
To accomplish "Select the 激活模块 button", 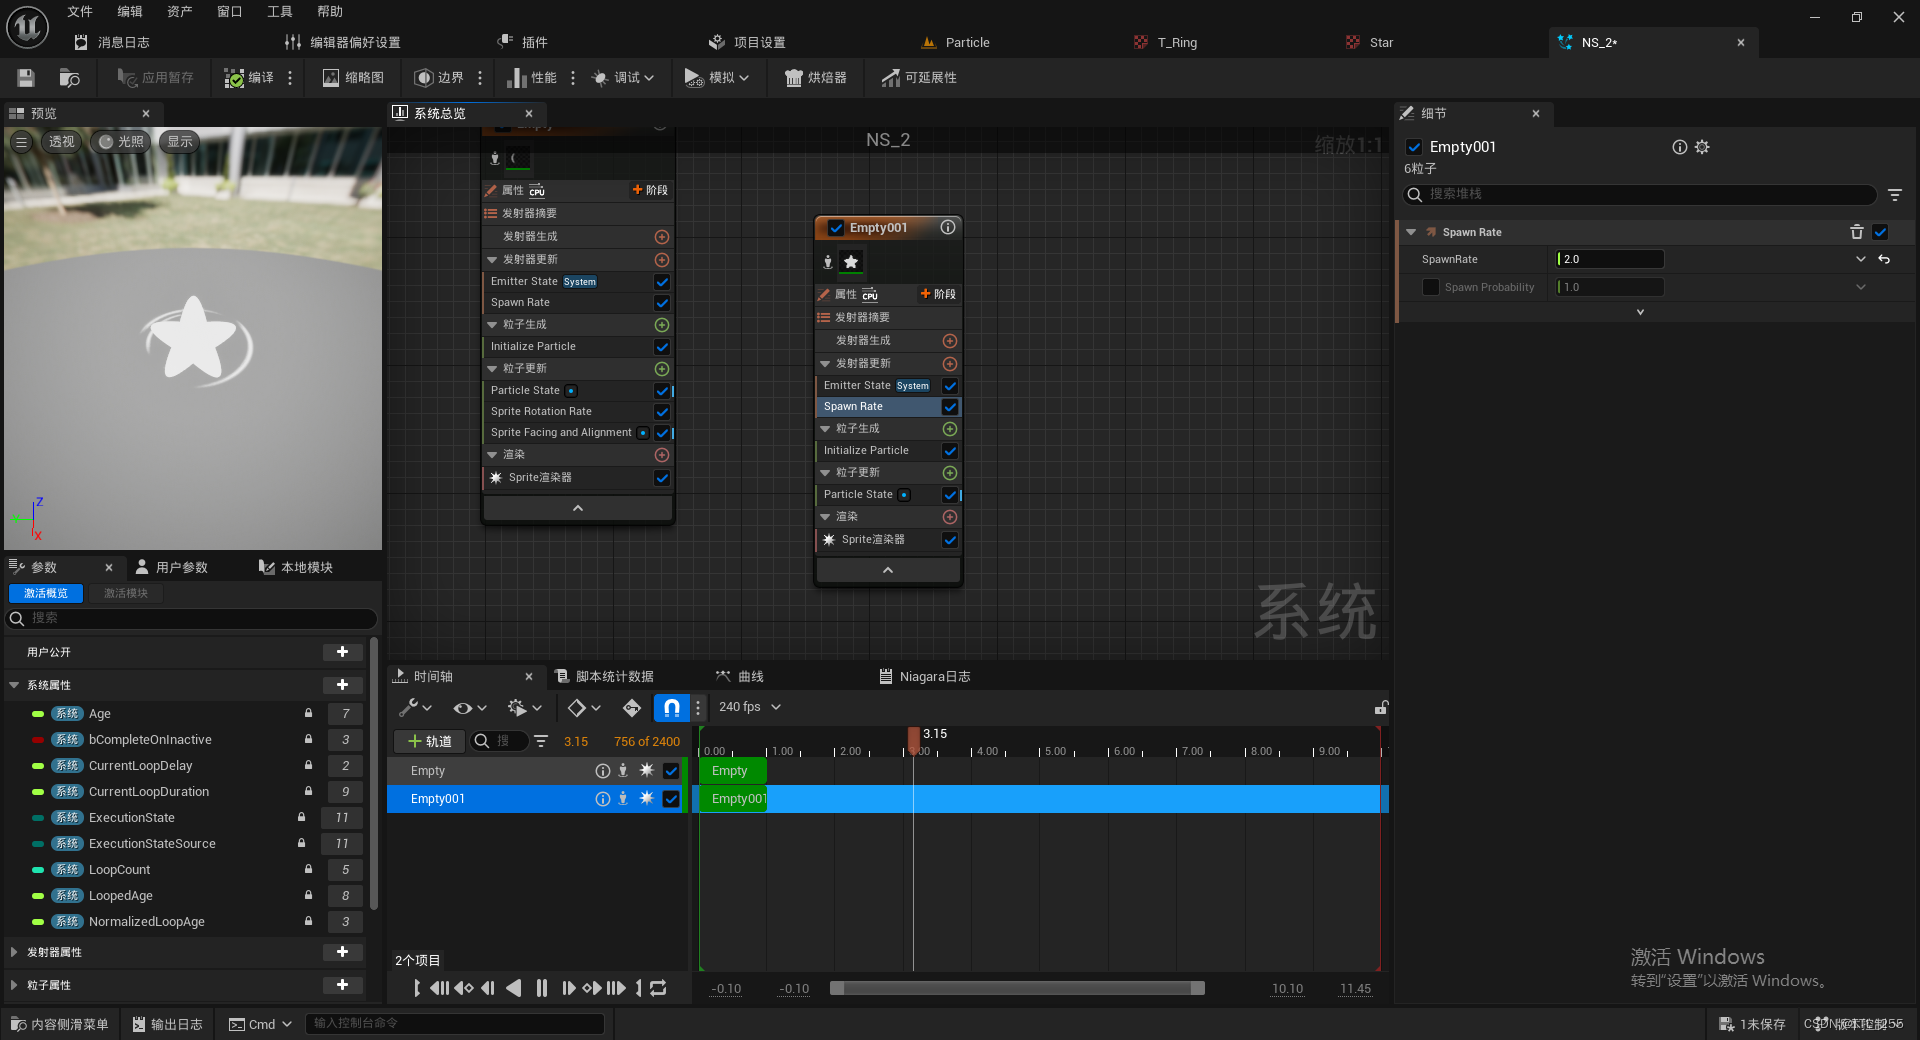I will pos(126,593).
